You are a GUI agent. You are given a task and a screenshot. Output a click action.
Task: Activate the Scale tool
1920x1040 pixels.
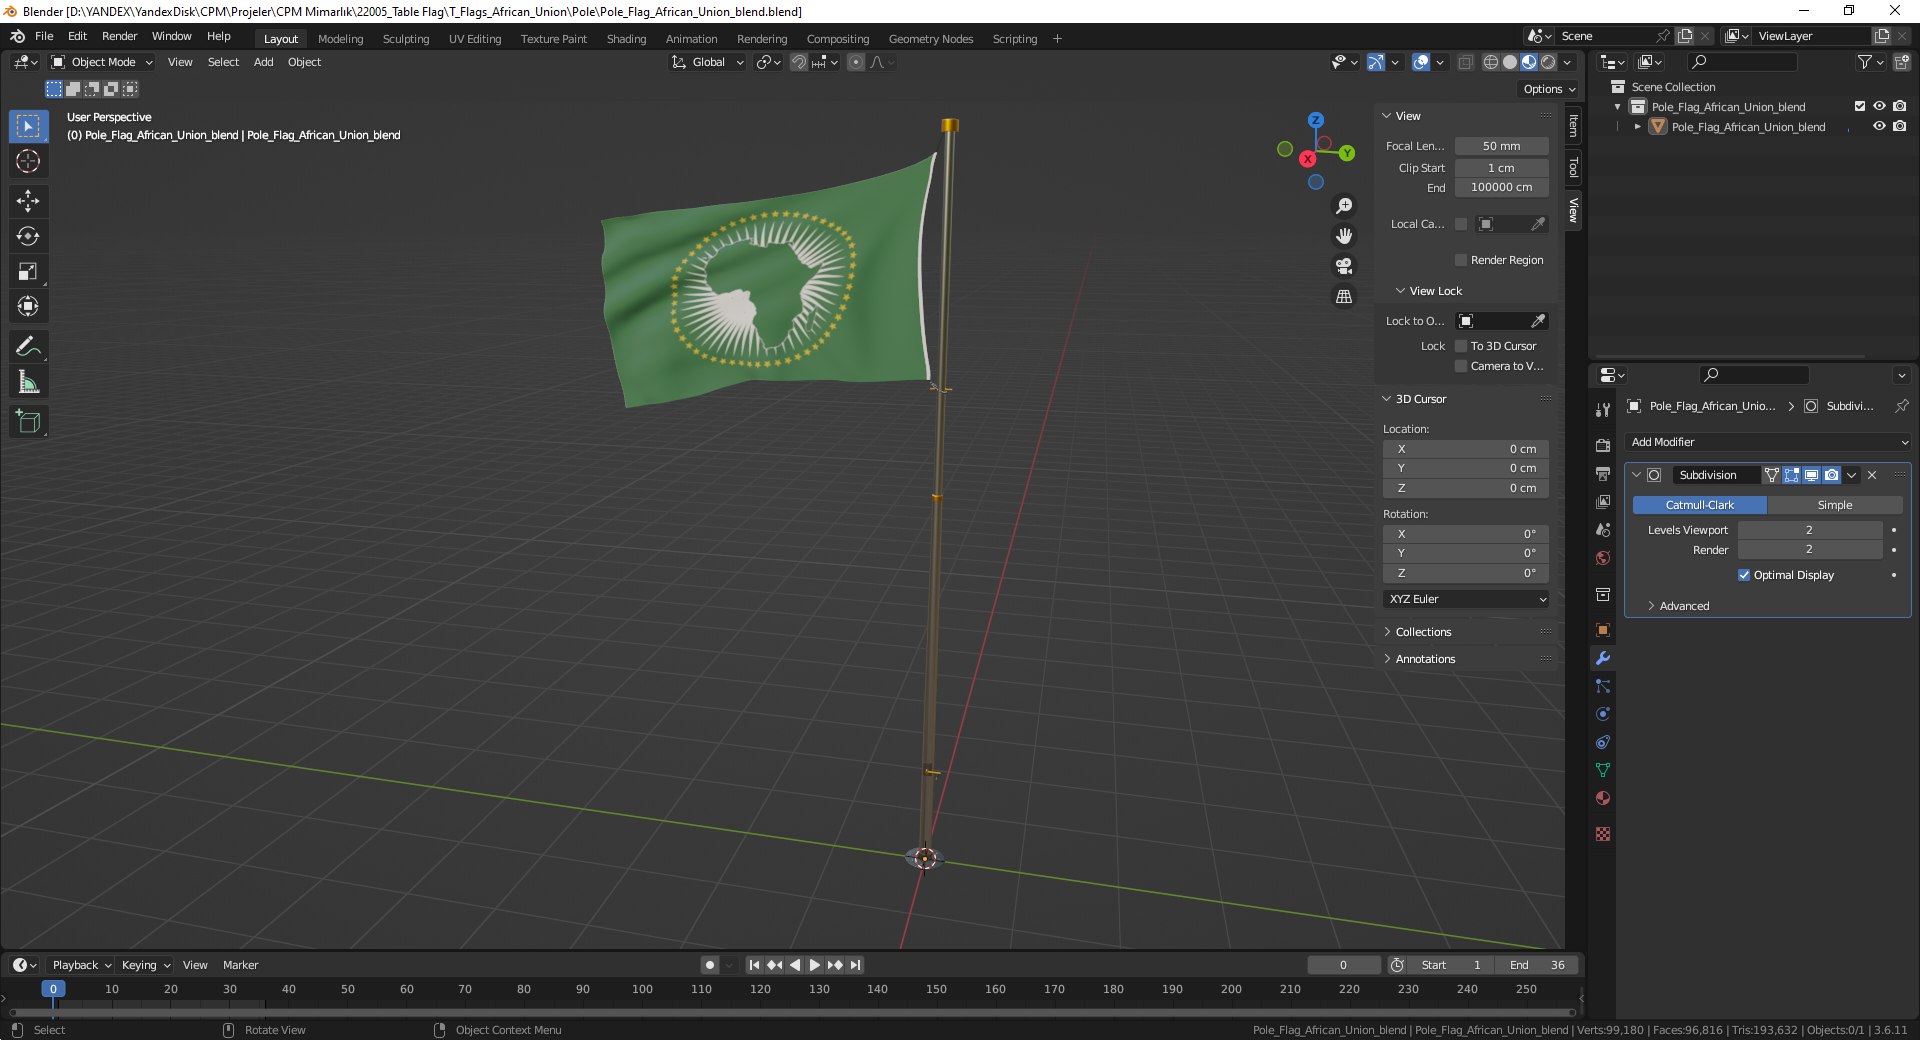28,271
